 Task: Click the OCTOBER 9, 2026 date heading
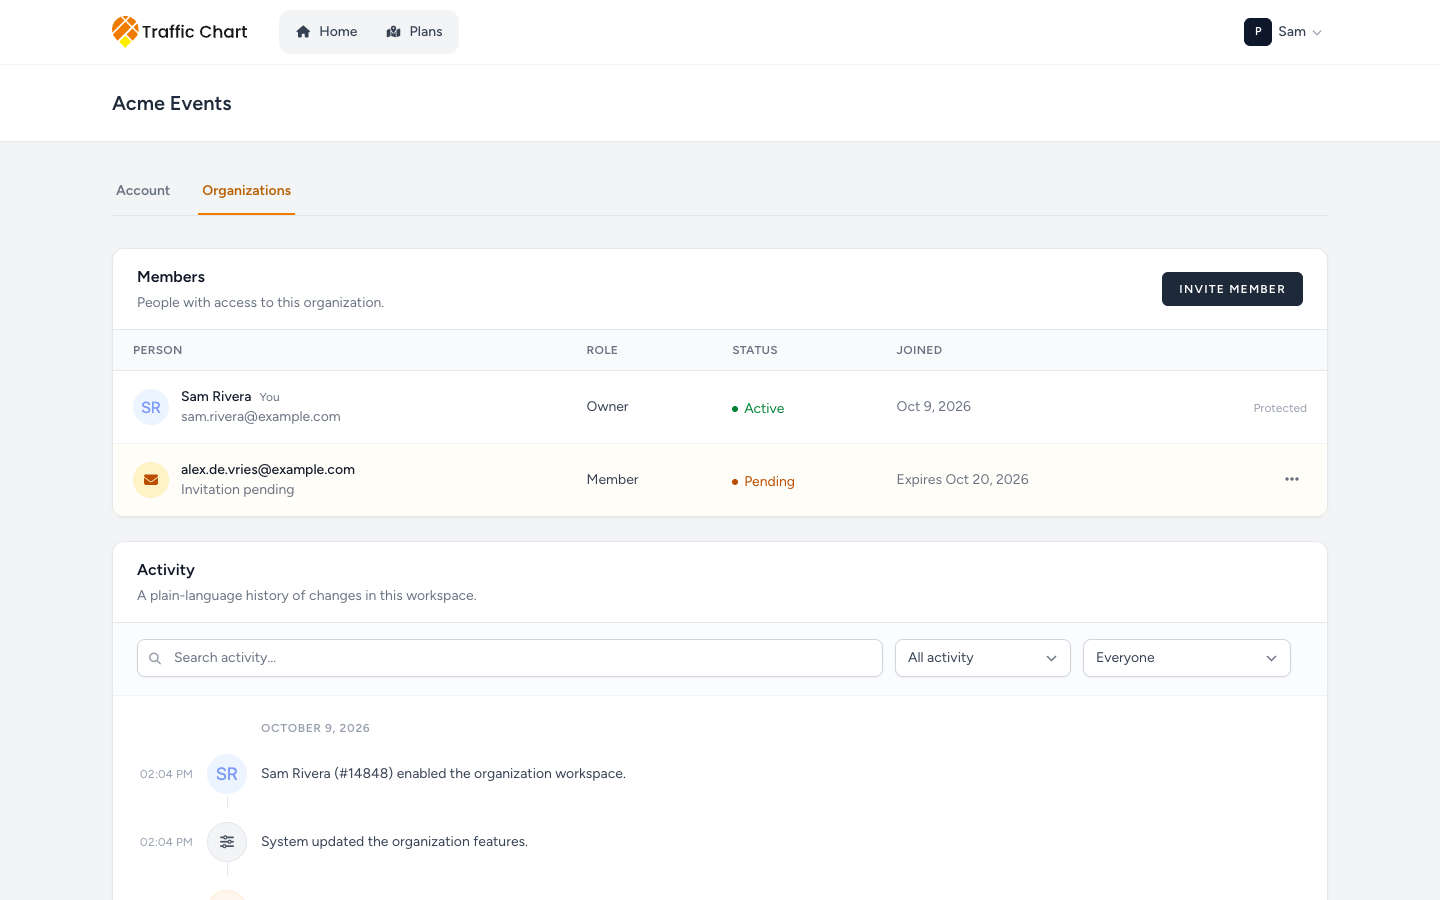[316, 728]
